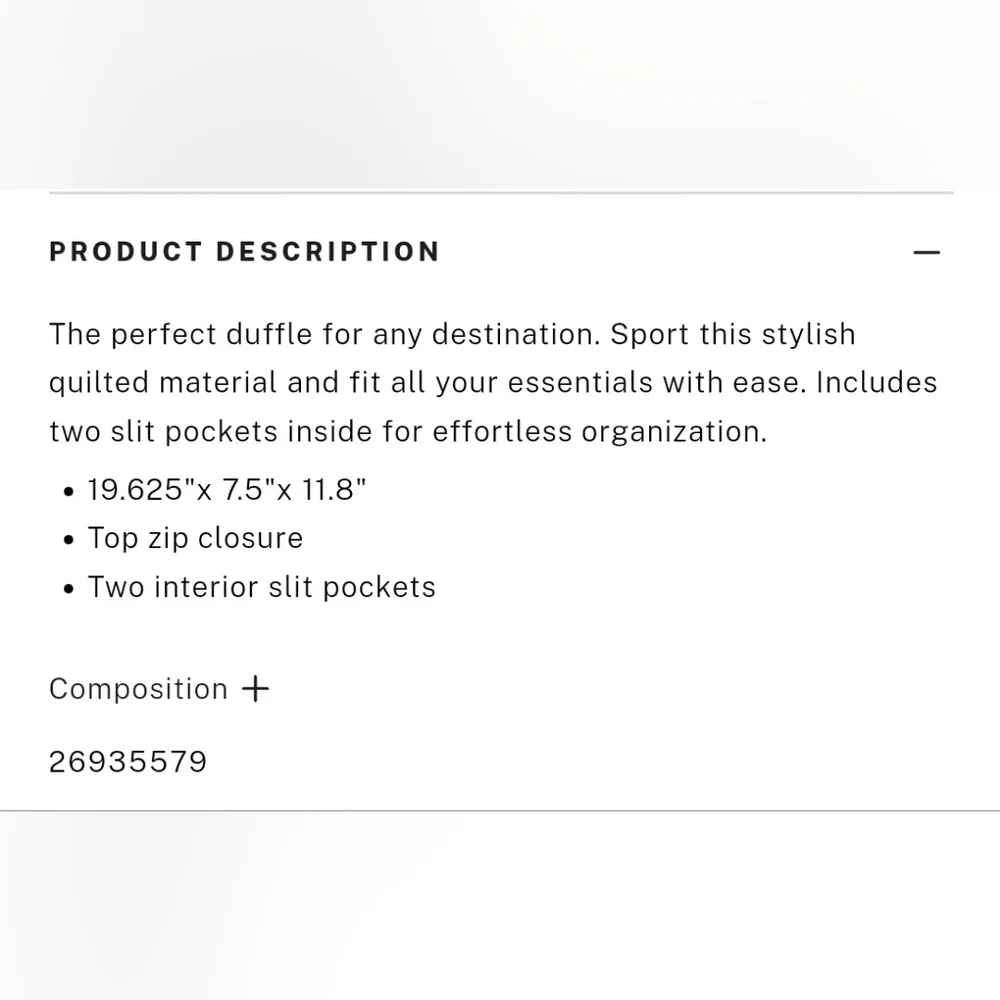The width and height of the screenshot is (1000, 1000).
Task: Click the duffle description paragraph
Action: 494,382
